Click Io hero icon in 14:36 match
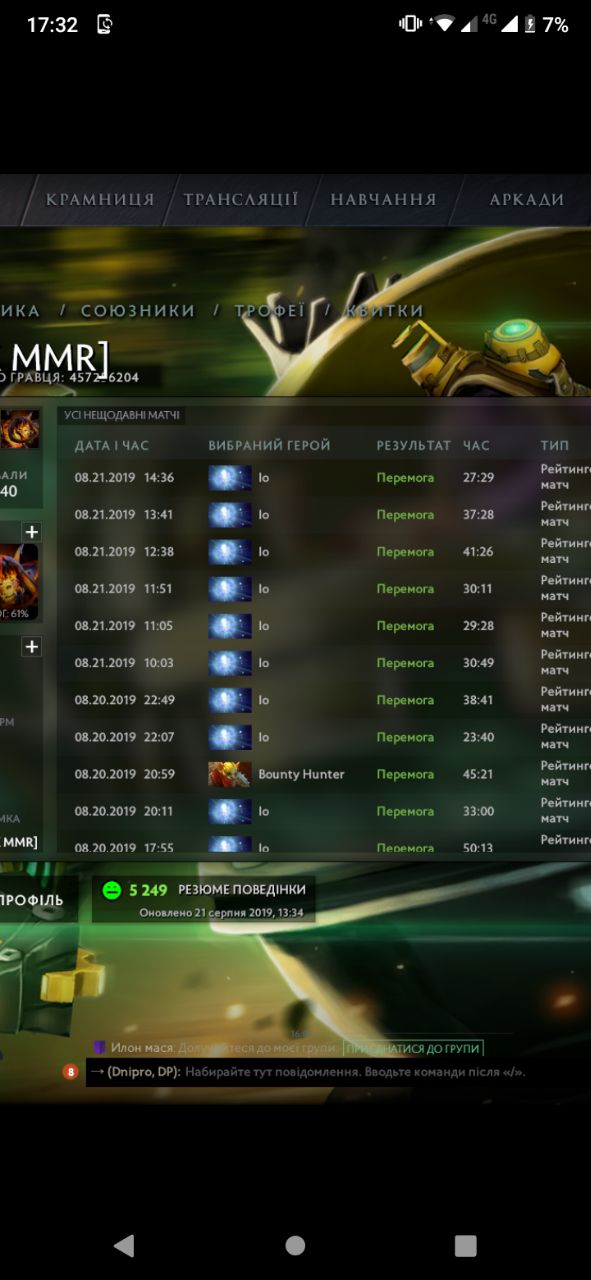This screenshot has height=1280, width=591. (x=229, y=478)
